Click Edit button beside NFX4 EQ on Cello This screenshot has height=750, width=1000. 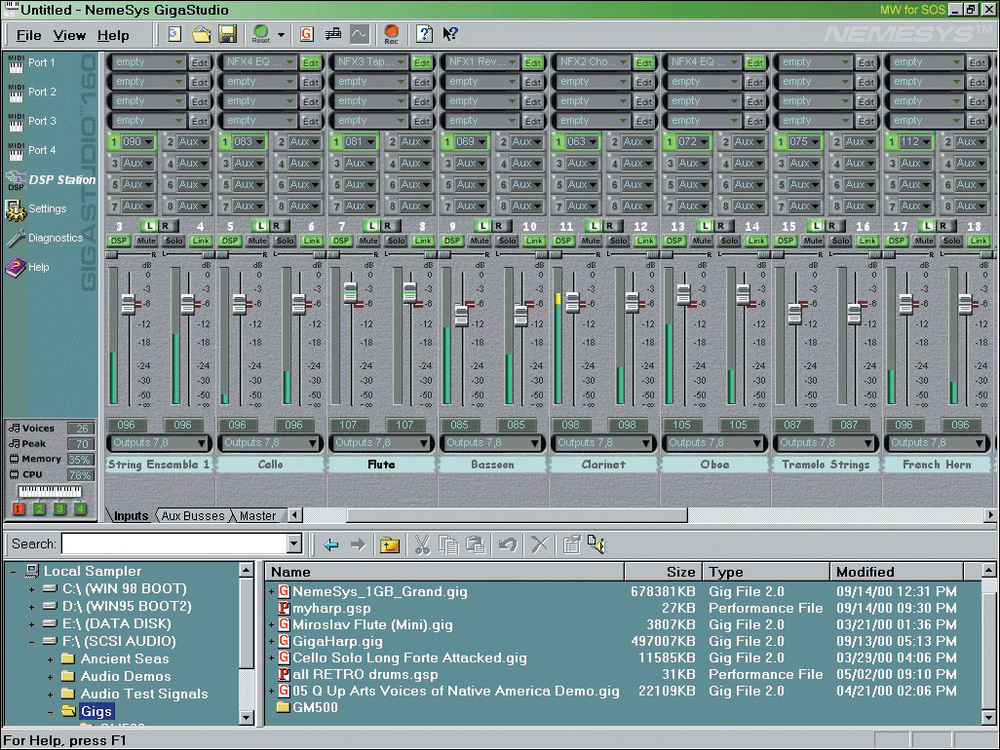(311, 62)
